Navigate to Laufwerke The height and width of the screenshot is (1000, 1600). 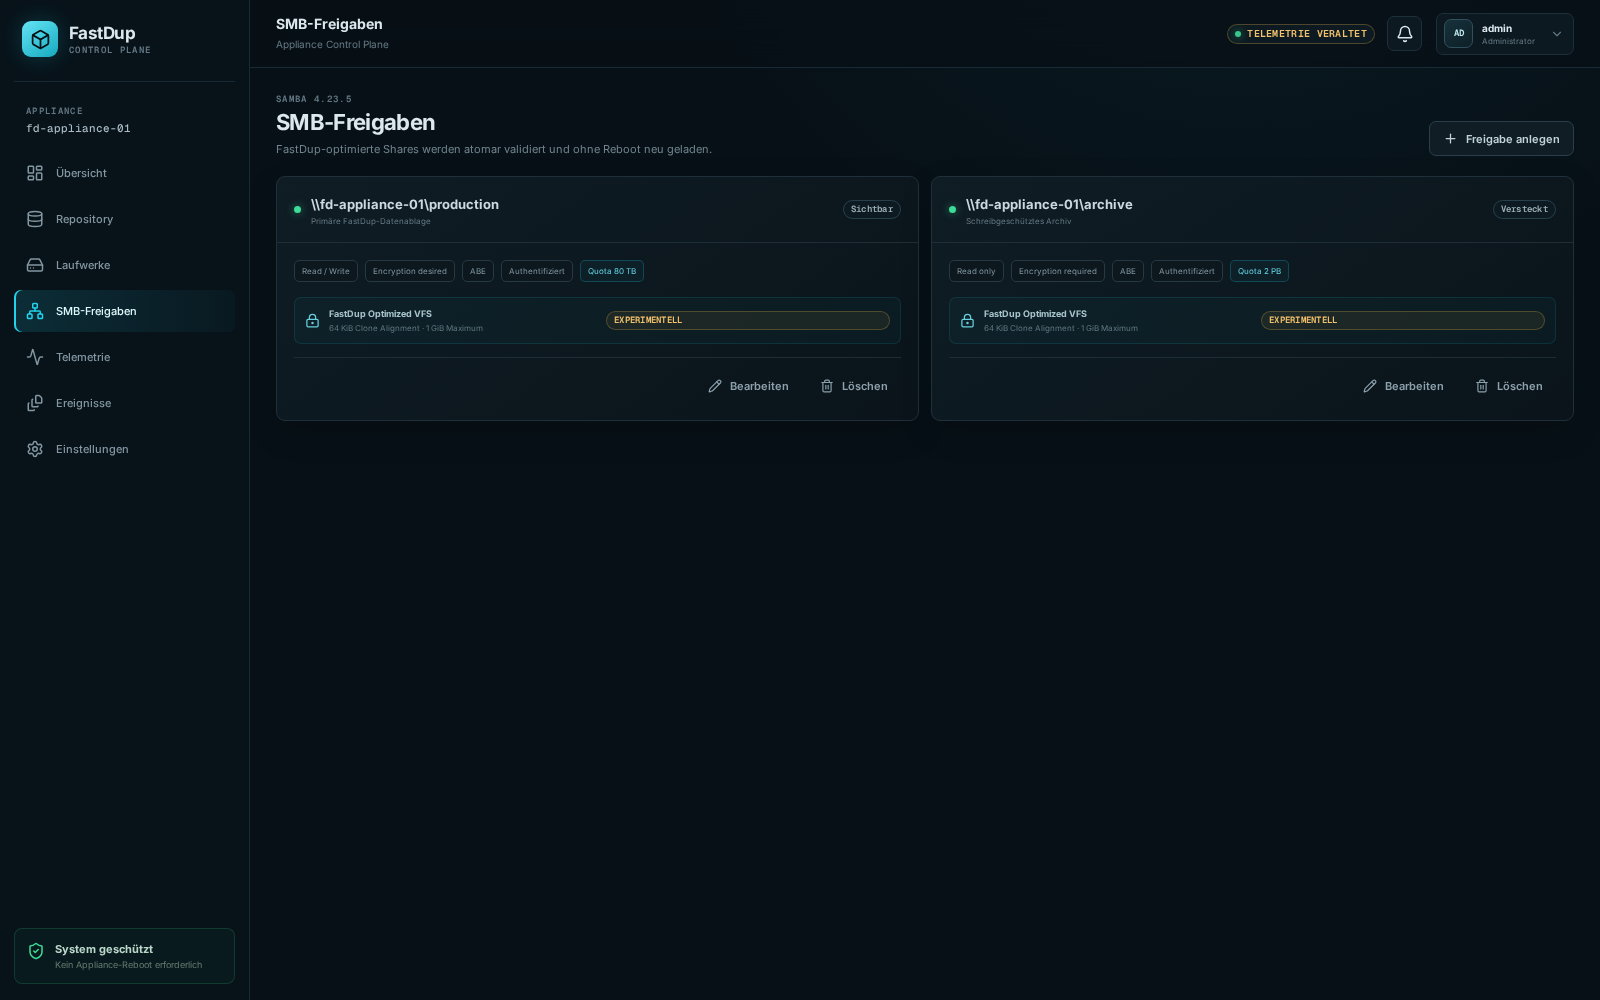coord(124,265)
